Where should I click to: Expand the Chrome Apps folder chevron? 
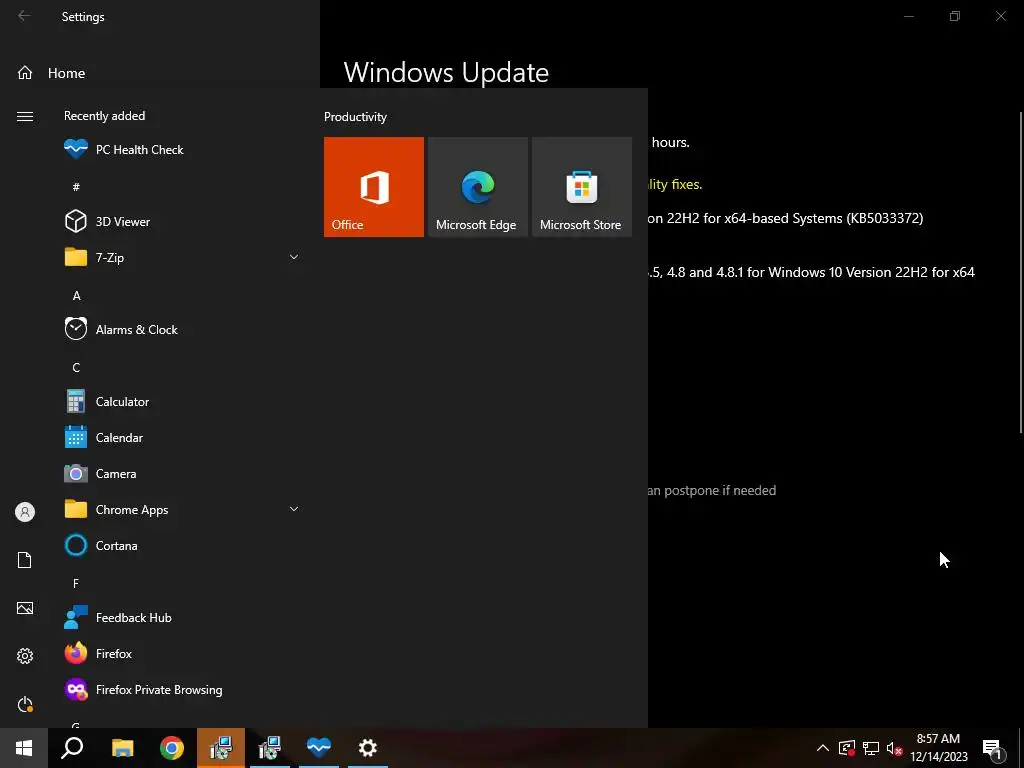[x=294, y=509]
